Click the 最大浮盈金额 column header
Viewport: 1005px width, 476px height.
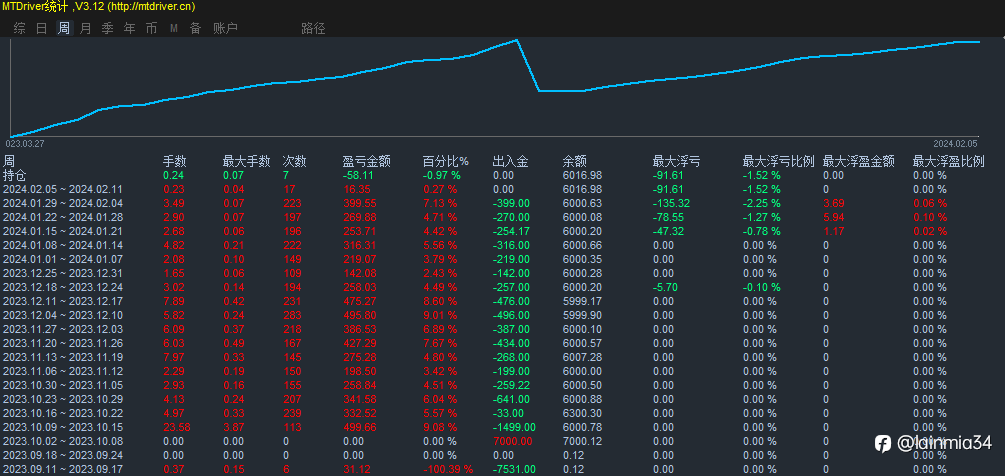click(859, 161)
